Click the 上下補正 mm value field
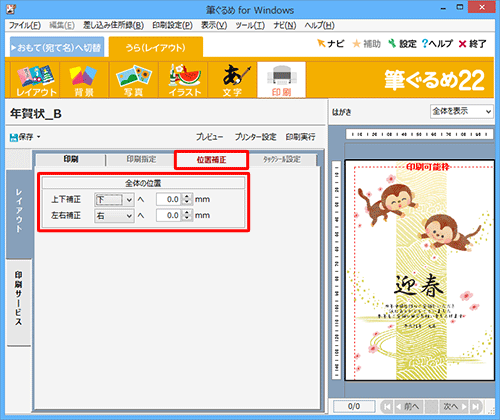Screen dimensions: 500x420 point(169,199)
